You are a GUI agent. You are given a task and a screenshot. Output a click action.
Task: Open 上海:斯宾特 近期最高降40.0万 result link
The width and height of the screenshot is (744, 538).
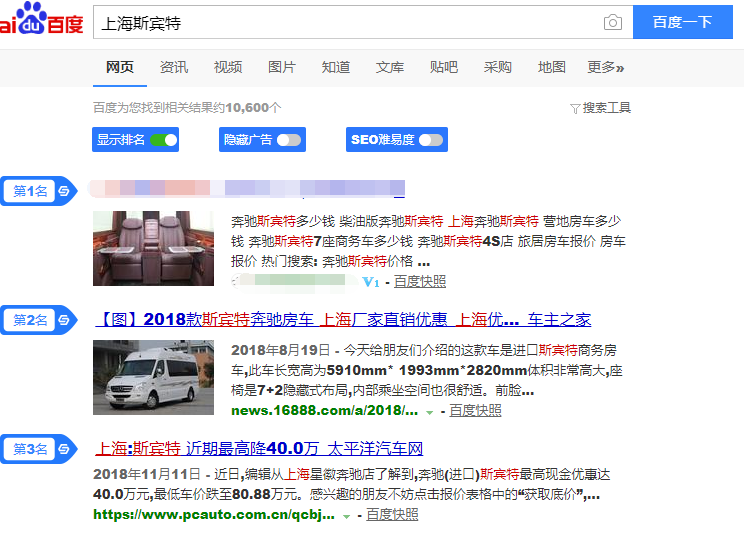(259, 448)
